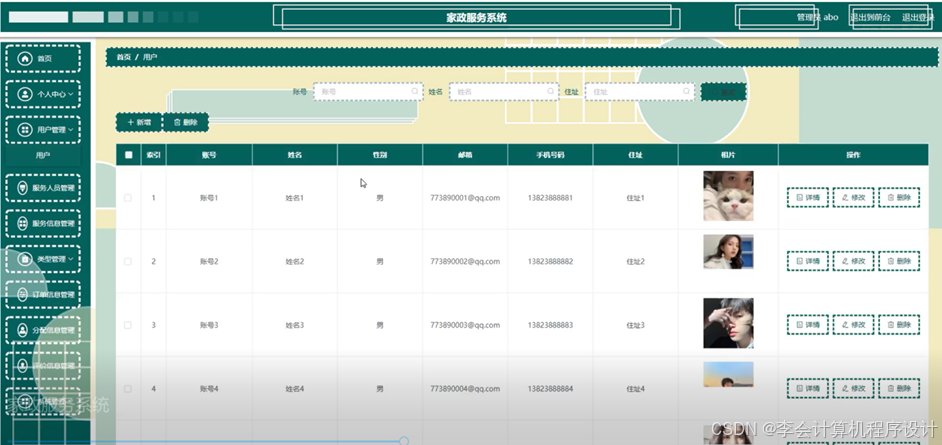This screenshot has height=445, width=942.
Task: Click the video progress bar handle
Action: pyautogui.click(x=404, y=441)
